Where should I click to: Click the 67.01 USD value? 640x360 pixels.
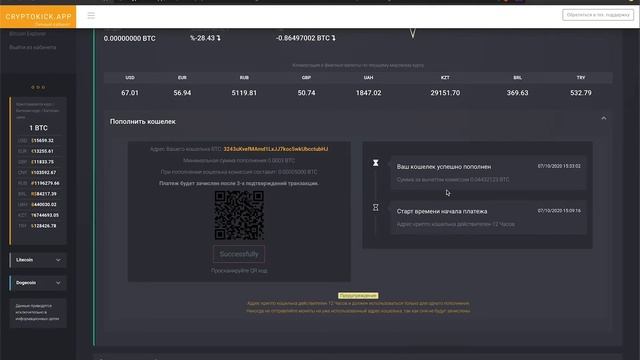130,93
